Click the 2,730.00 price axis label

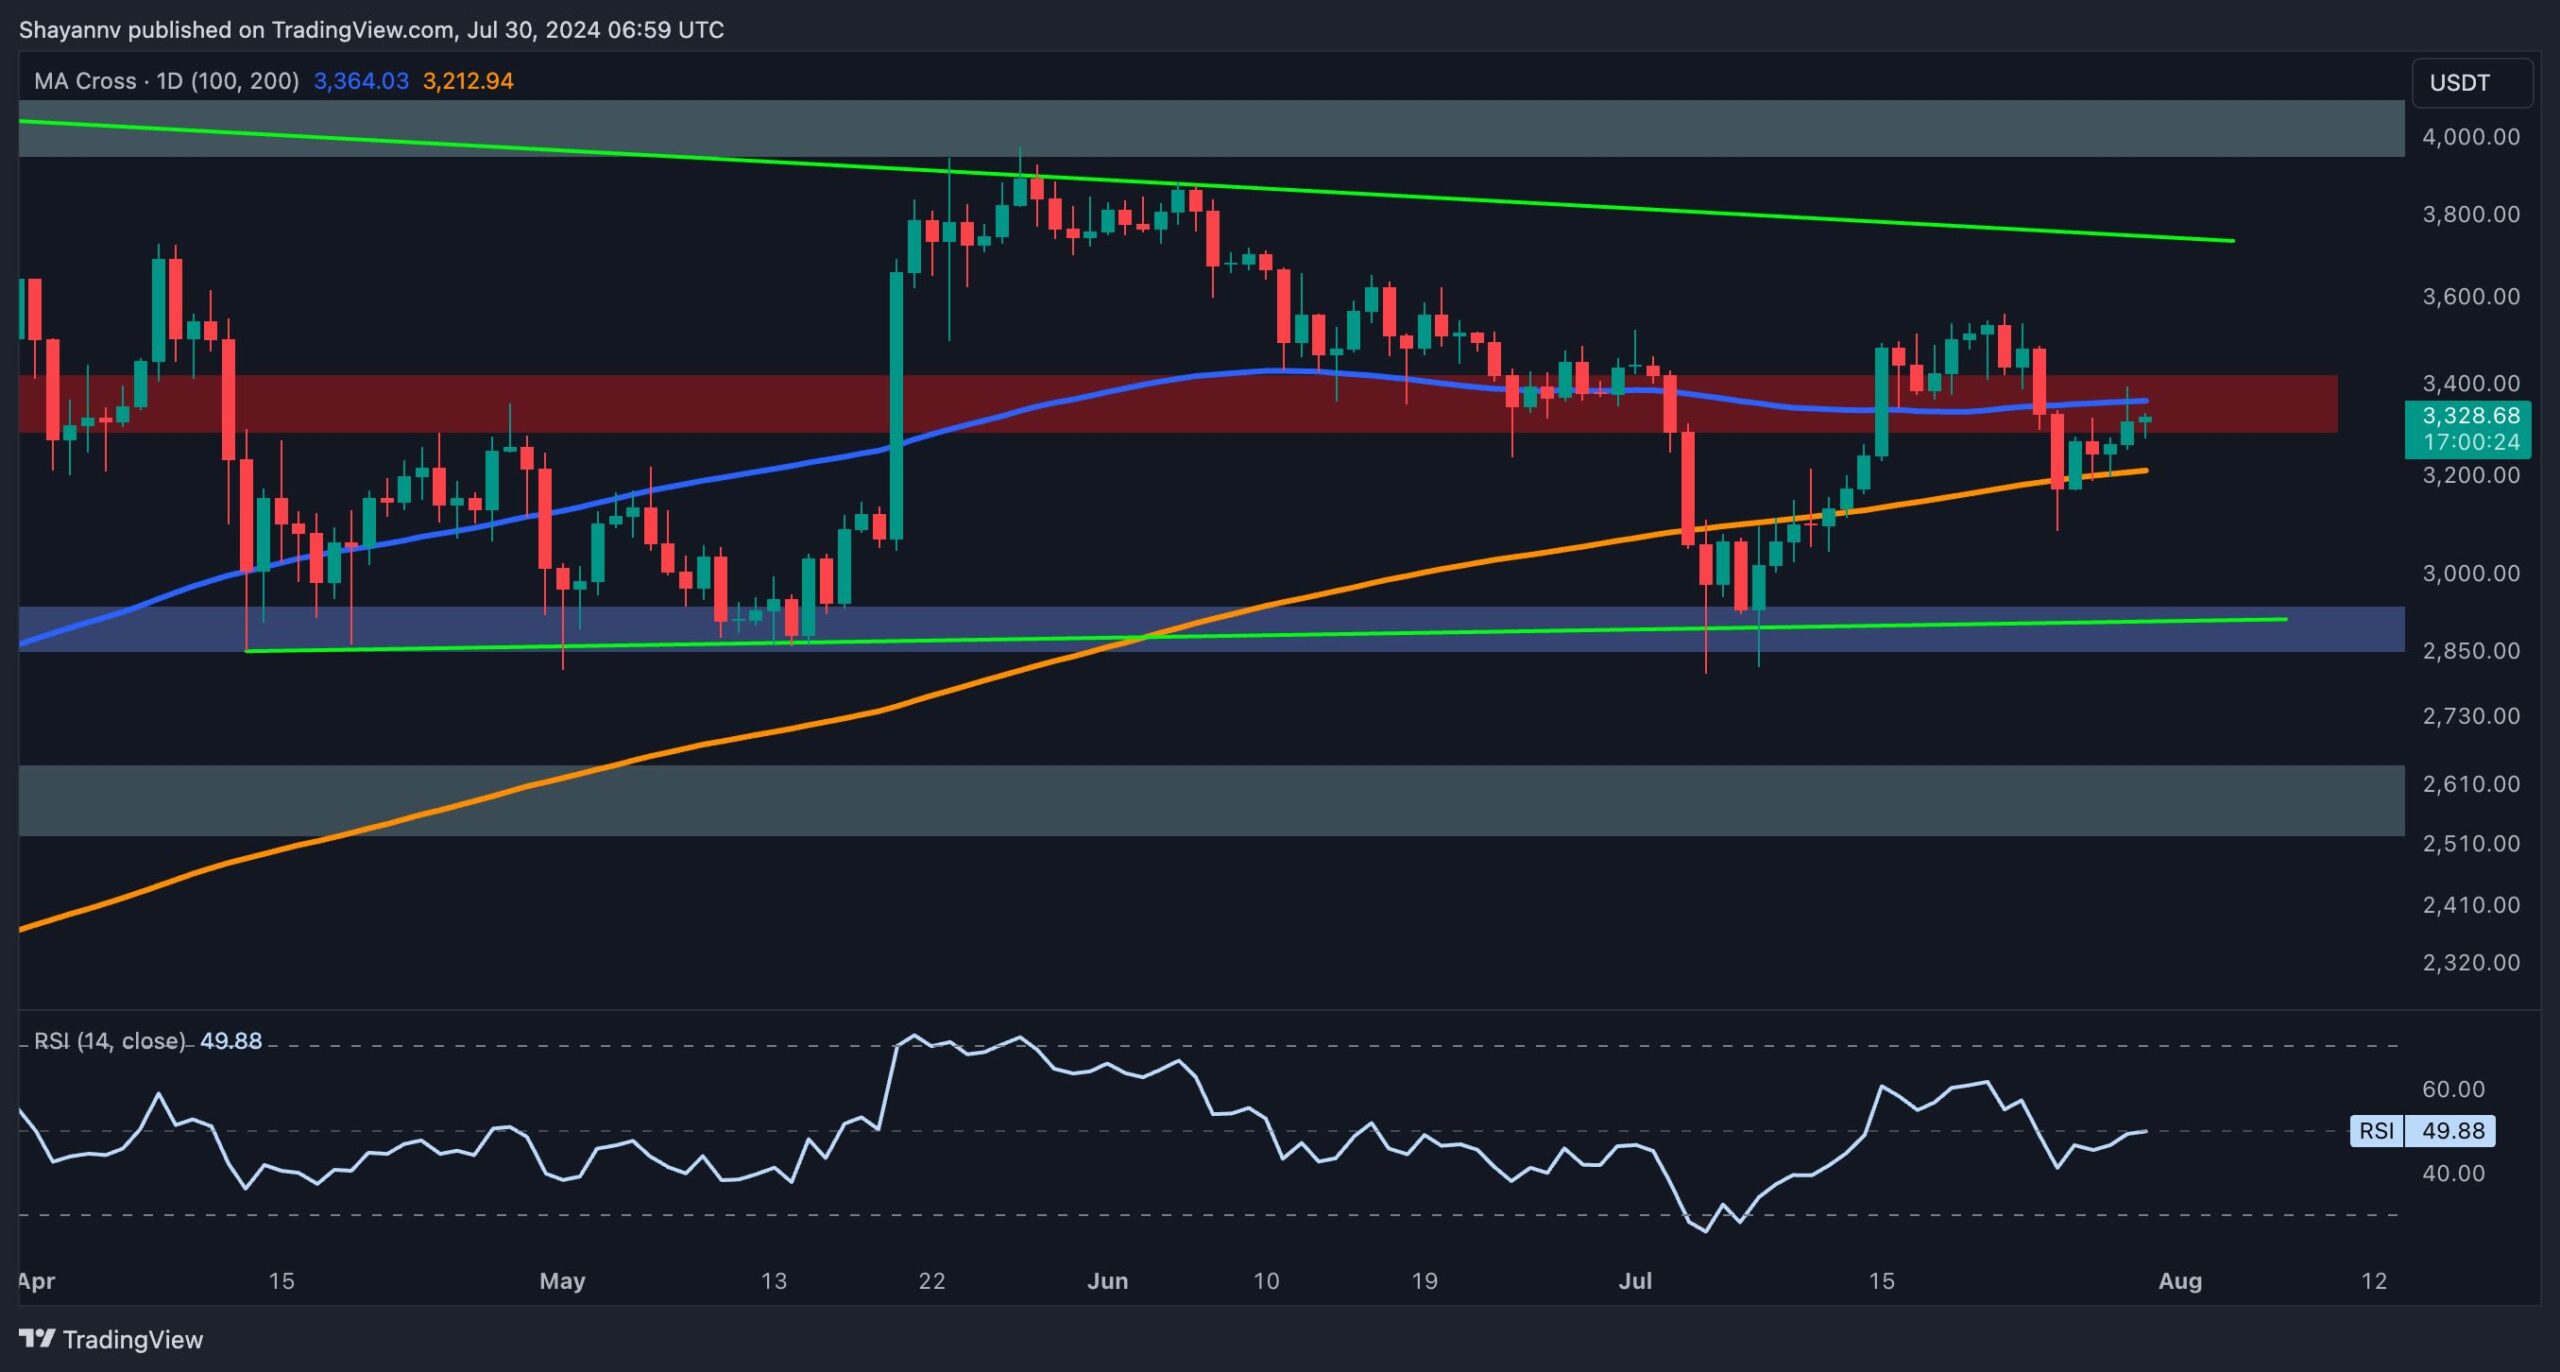coord(2470,716)
